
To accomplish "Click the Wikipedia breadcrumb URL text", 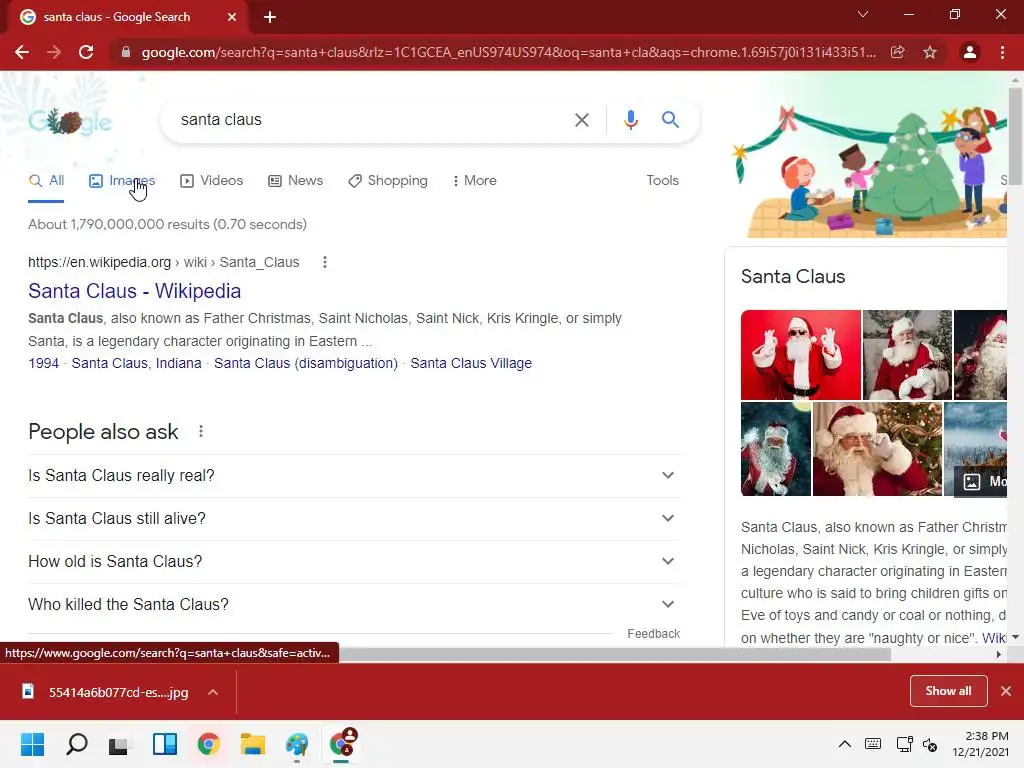I will click(163, 262).
